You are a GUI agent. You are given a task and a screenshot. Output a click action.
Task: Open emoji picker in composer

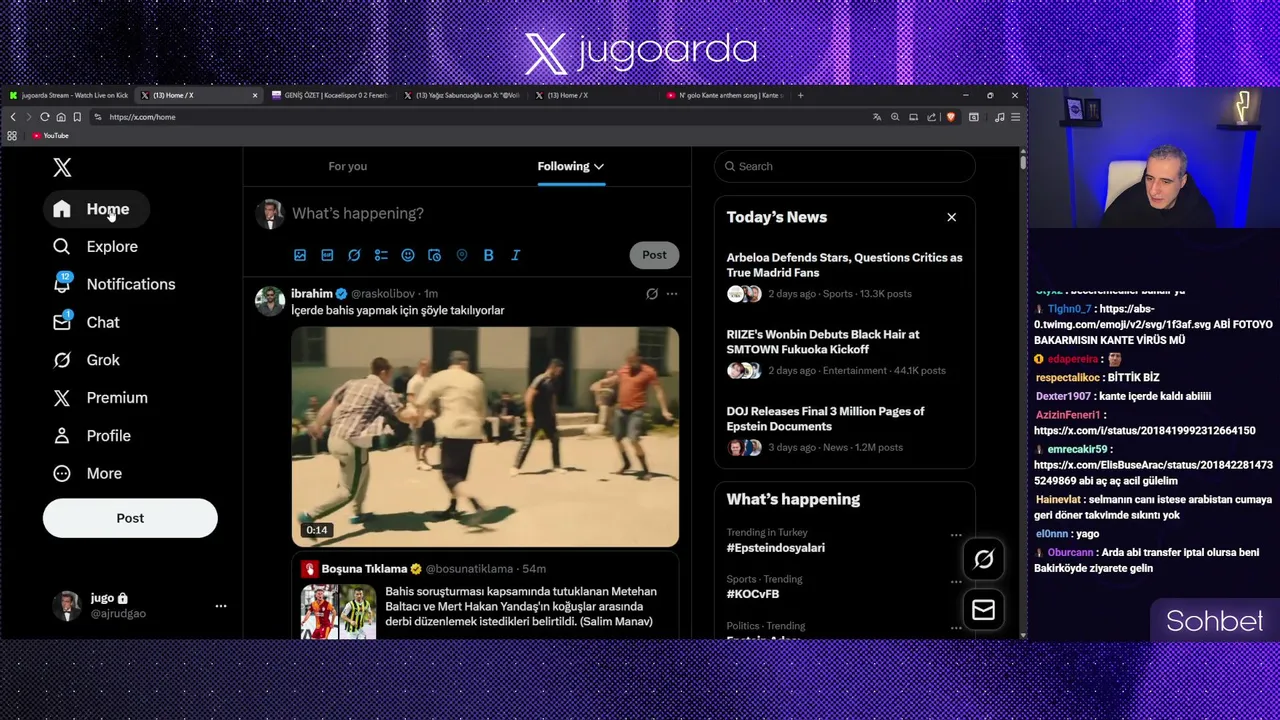(x=408, y=255)
